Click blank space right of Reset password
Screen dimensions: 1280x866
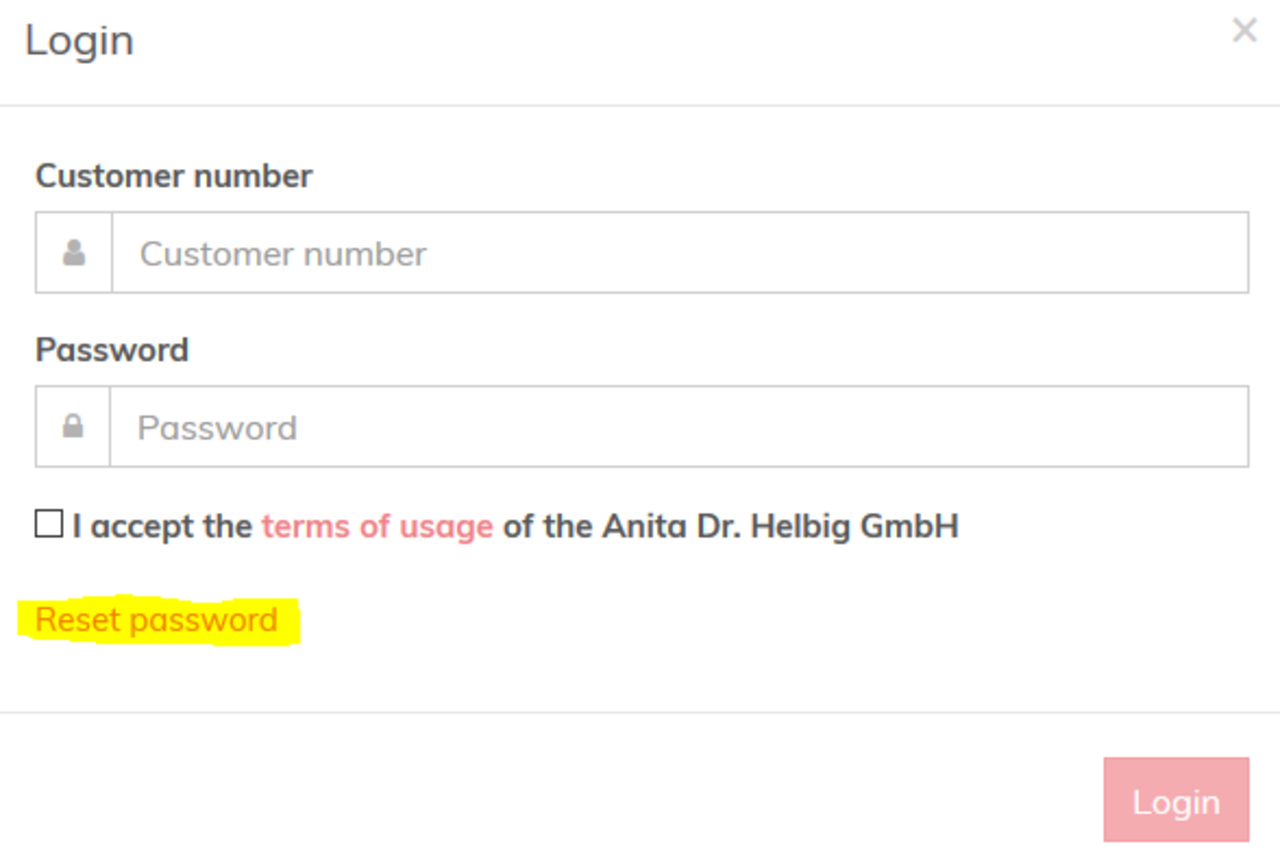(x=700, y=620)
